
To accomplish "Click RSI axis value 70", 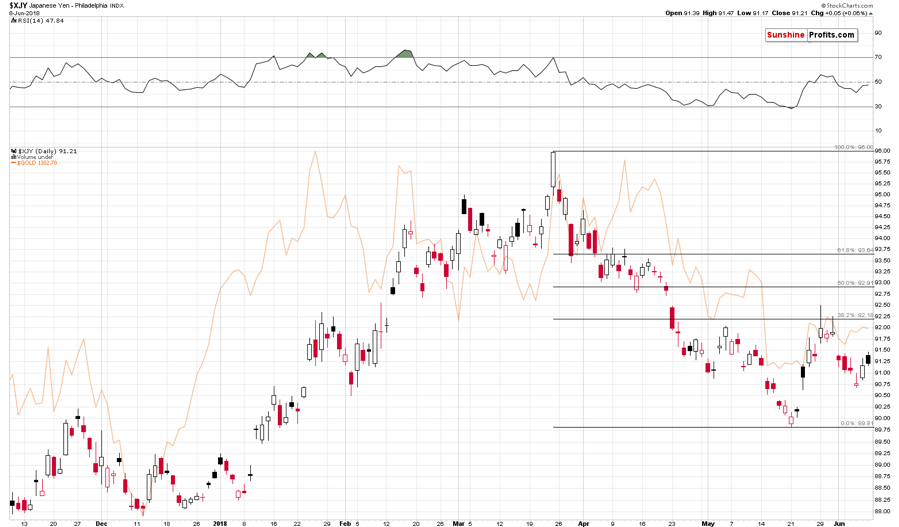I will coord(878,57).
